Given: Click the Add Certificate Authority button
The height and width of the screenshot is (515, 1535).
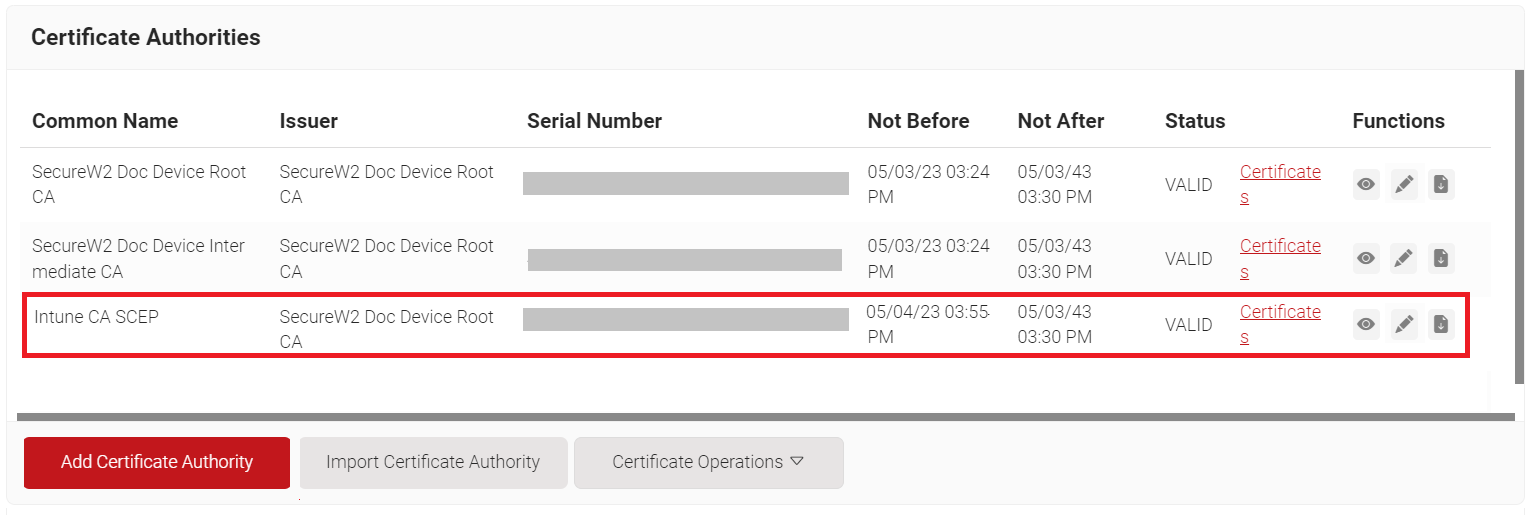Looking at the screenshot, I should (157, 462).
